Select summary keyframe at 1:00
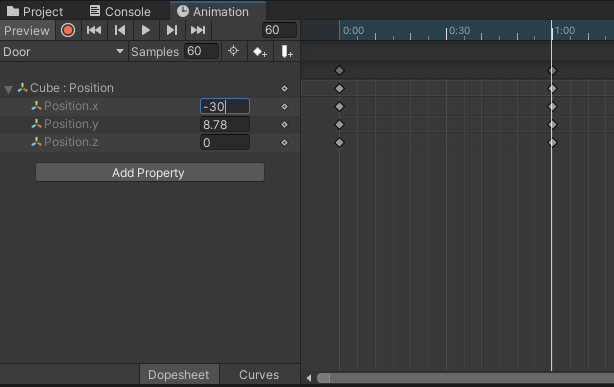This screenshot has height=387, width=614. click(x=552, y=71)
